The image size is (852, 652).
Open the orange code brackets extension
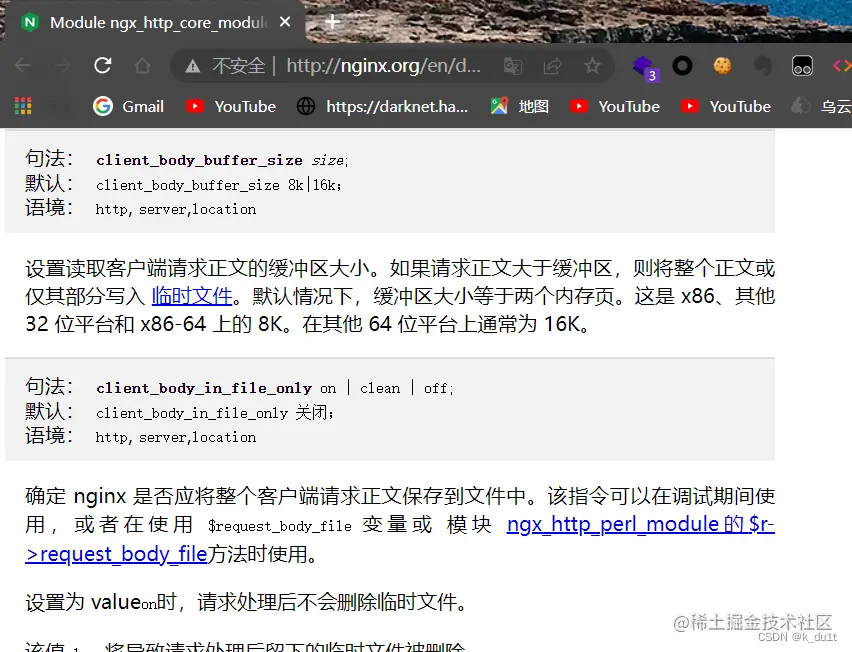845,65
